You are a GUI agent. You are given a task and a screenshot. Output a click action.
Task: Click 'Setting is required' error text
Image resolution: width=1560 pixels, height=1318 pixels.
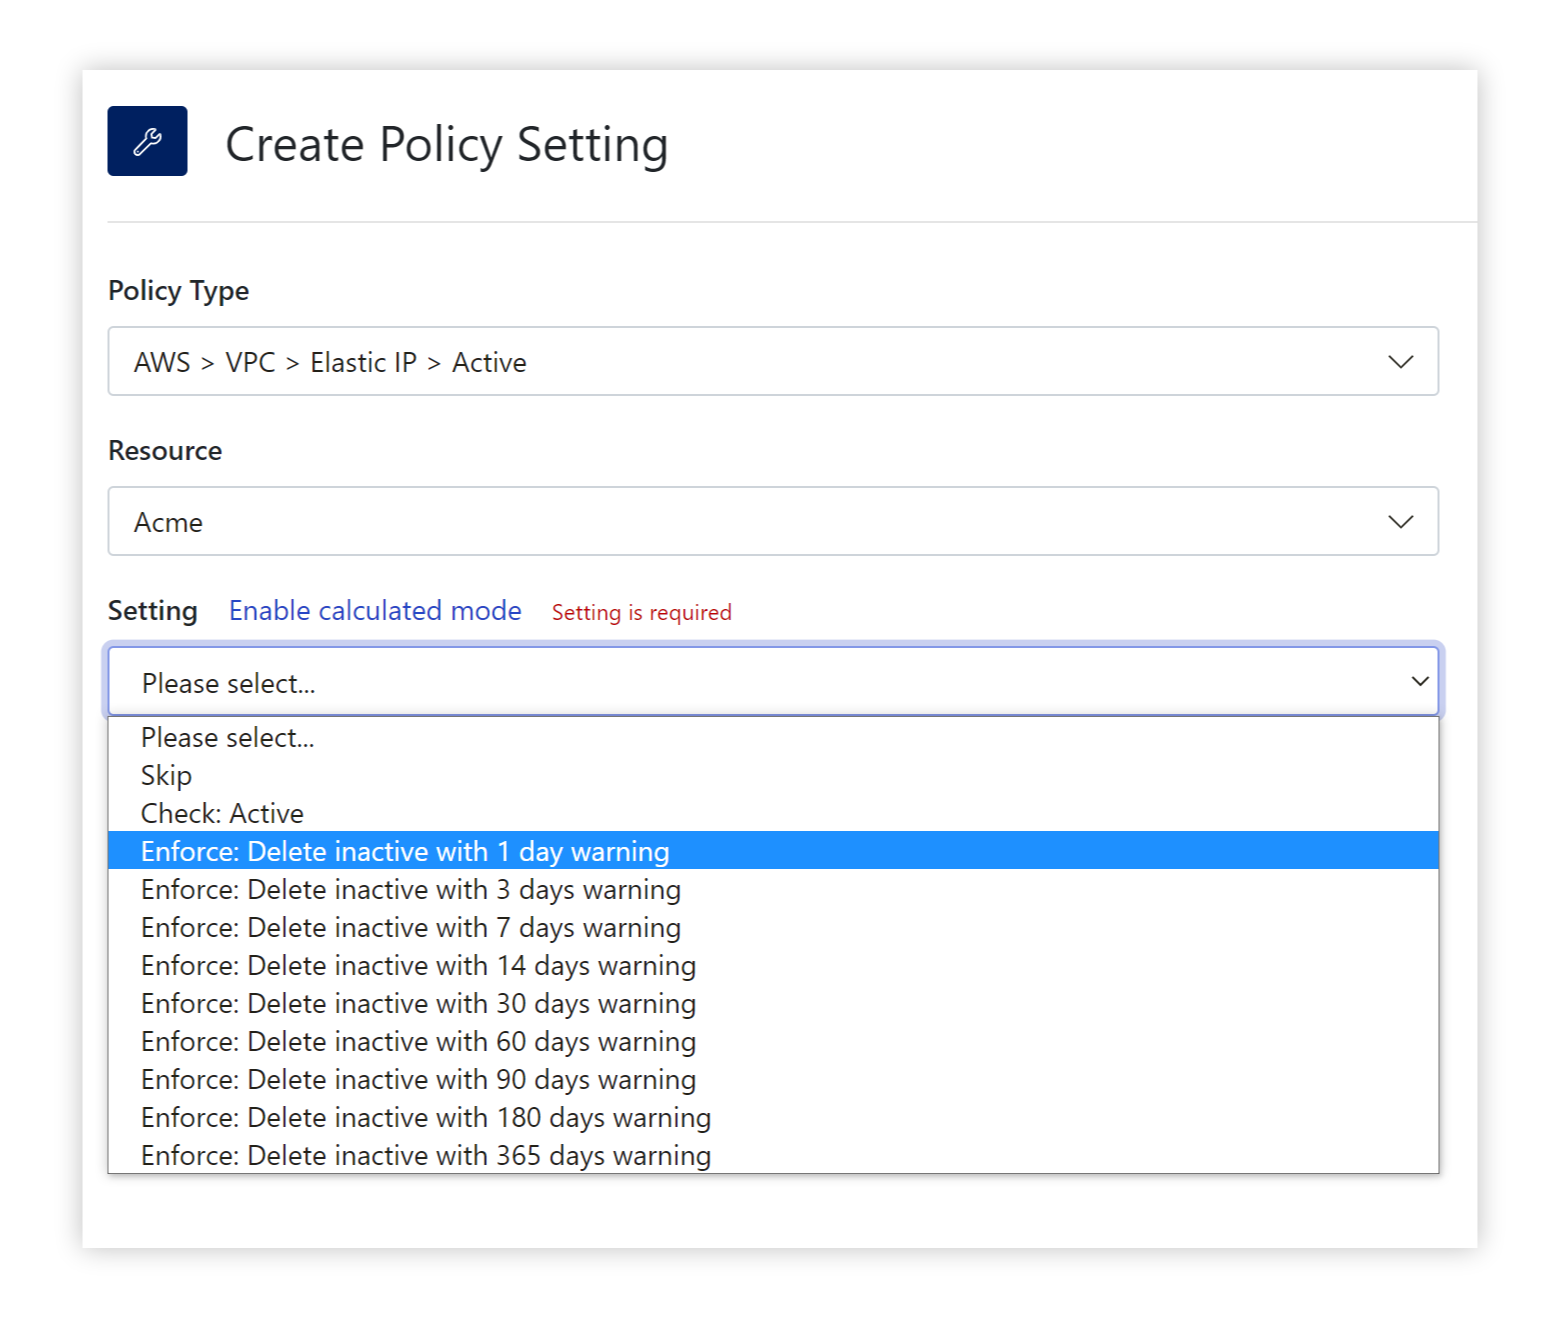click(641, 612)
